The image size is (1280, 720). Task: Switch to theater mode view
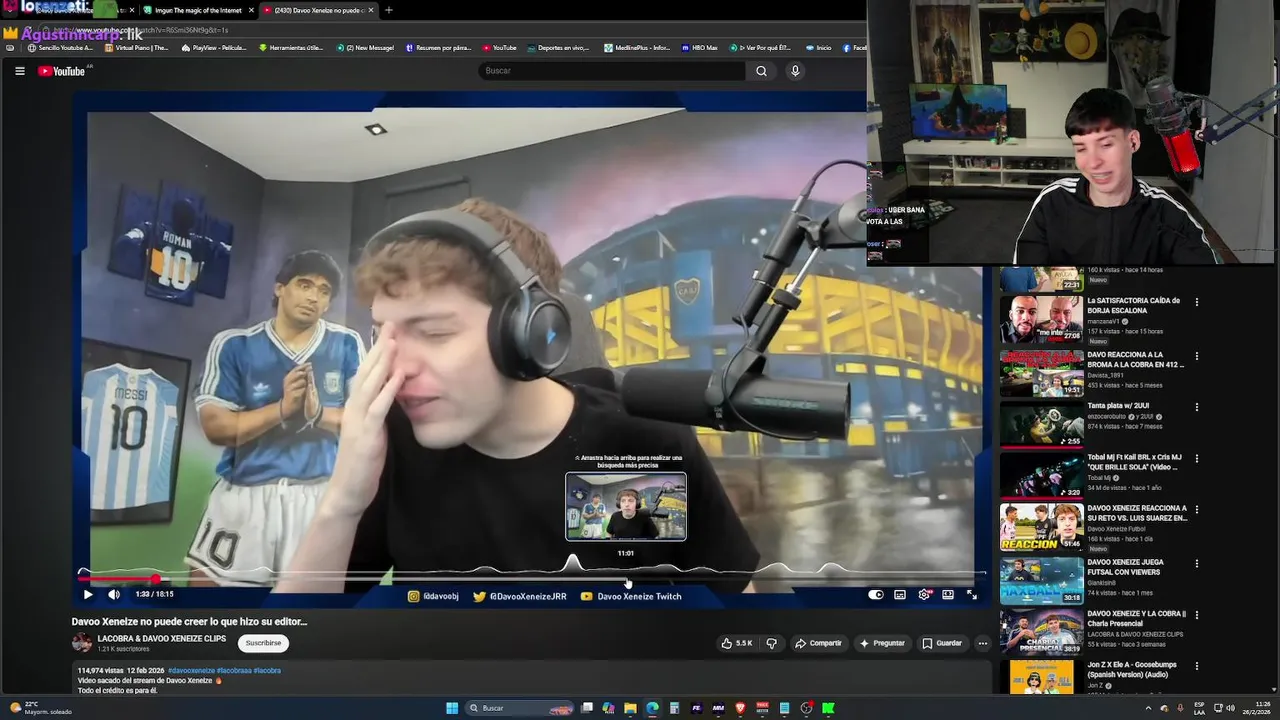click(948, 595)
